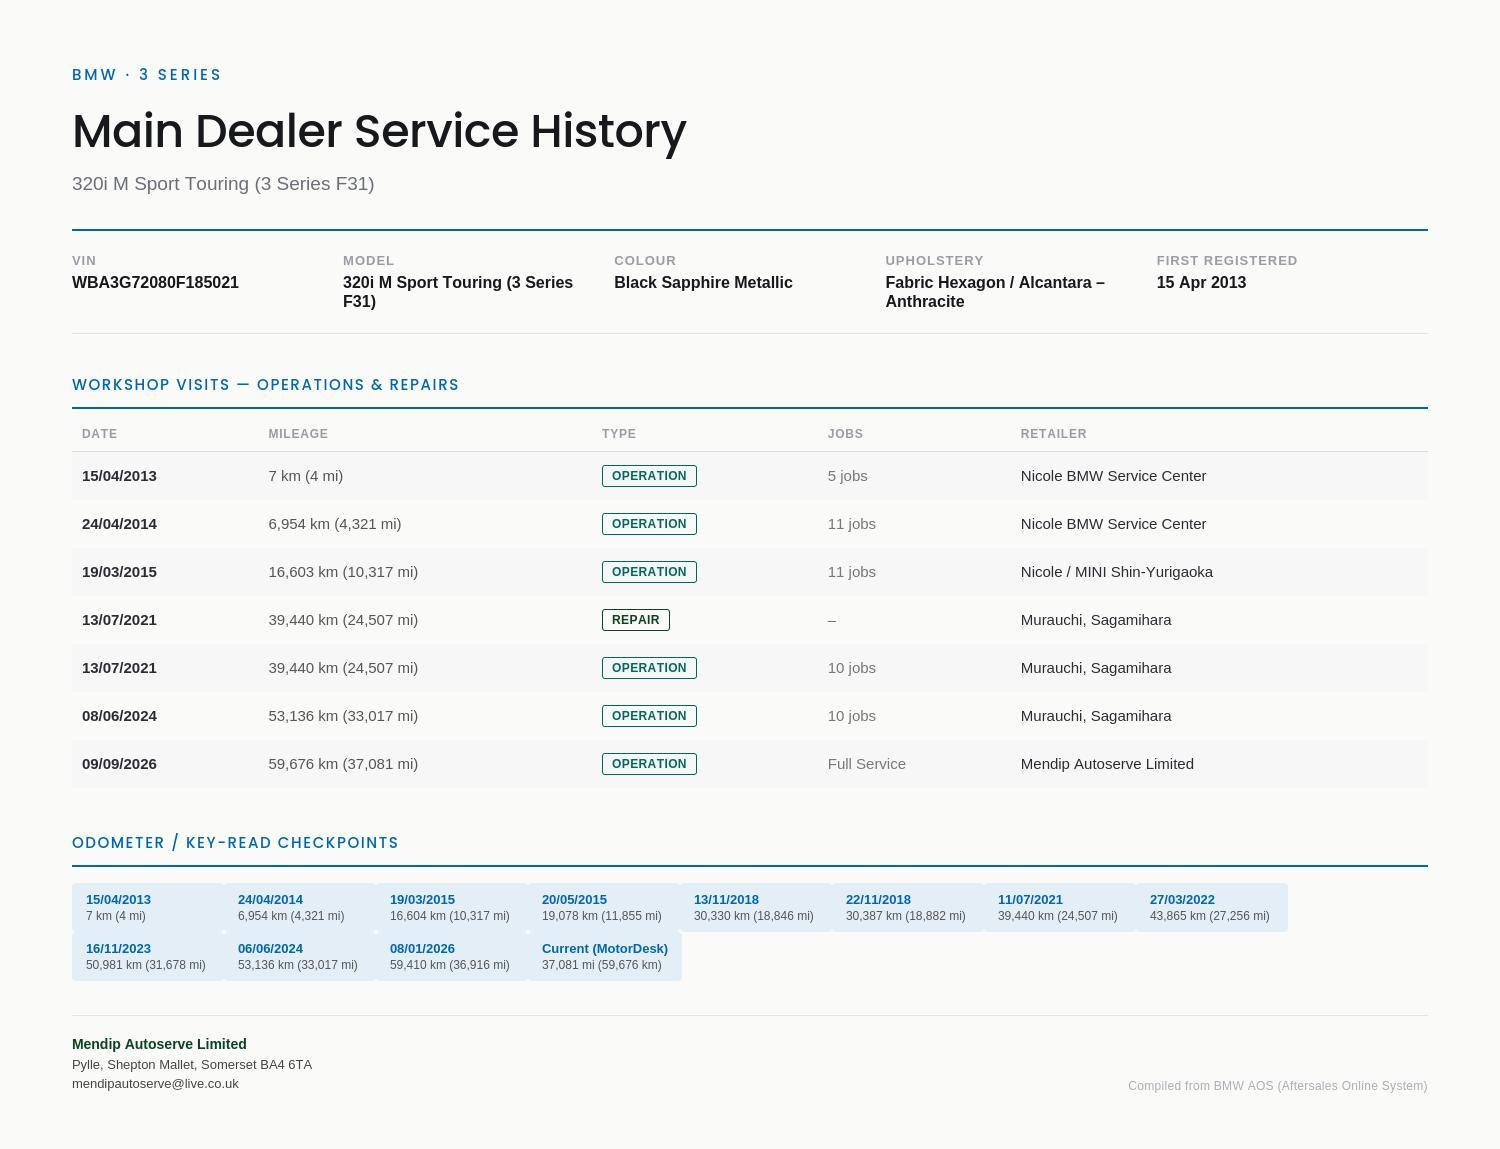Click the OPERATION badge in the 09/09/2026 row
1500x1149 pixels.
click(x=649, y=764)
